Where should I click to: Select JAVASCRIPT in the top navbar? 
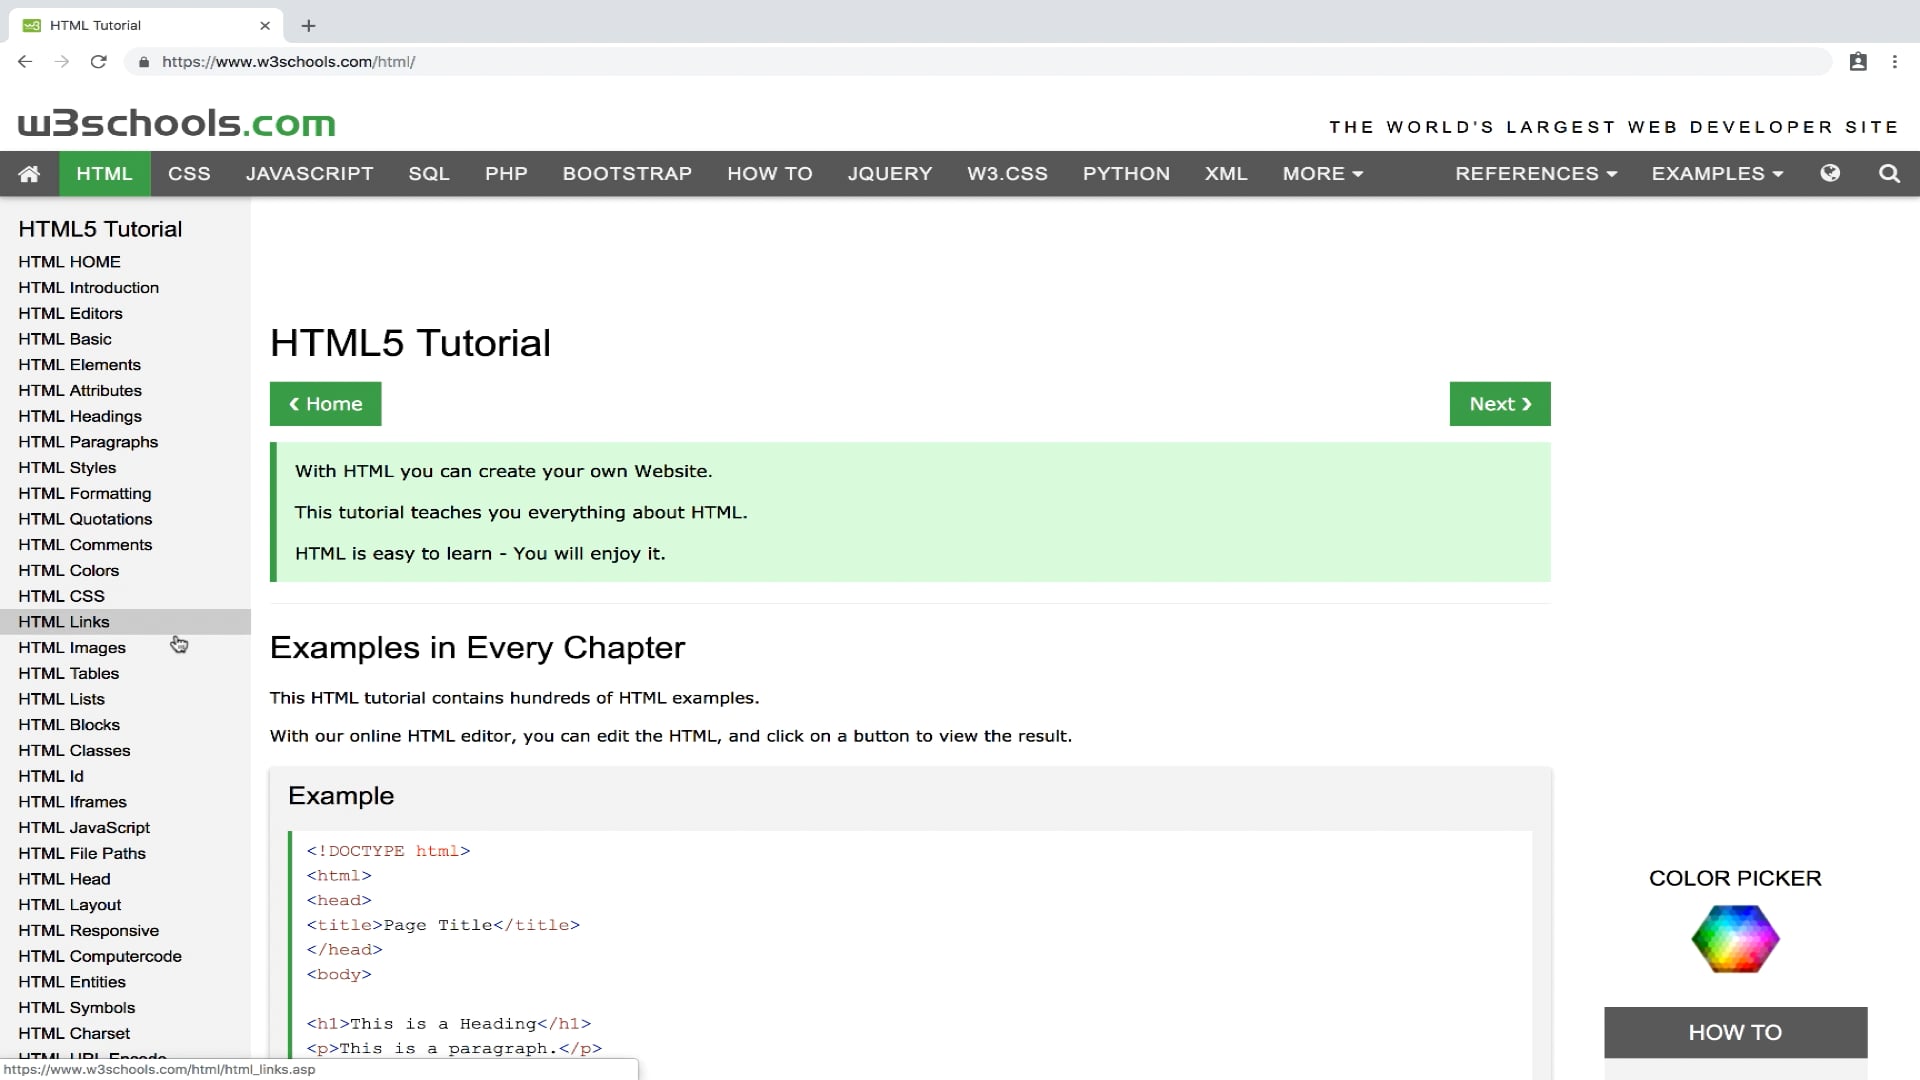(x=309, y=174)
